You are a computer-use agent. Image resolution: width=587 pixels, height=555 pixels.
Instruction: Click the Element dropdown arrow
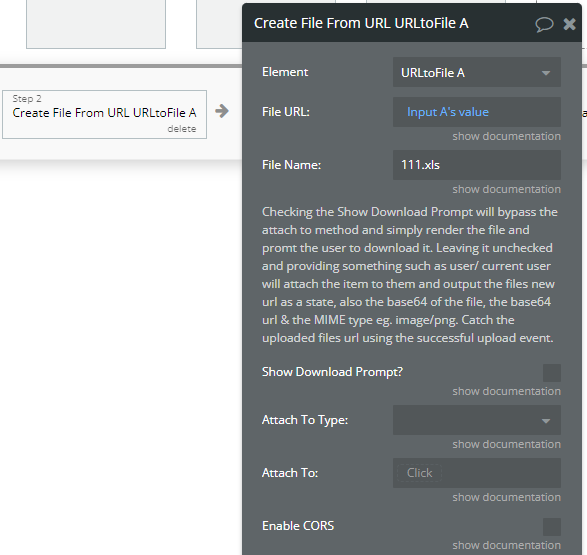[x=546, y=73]
